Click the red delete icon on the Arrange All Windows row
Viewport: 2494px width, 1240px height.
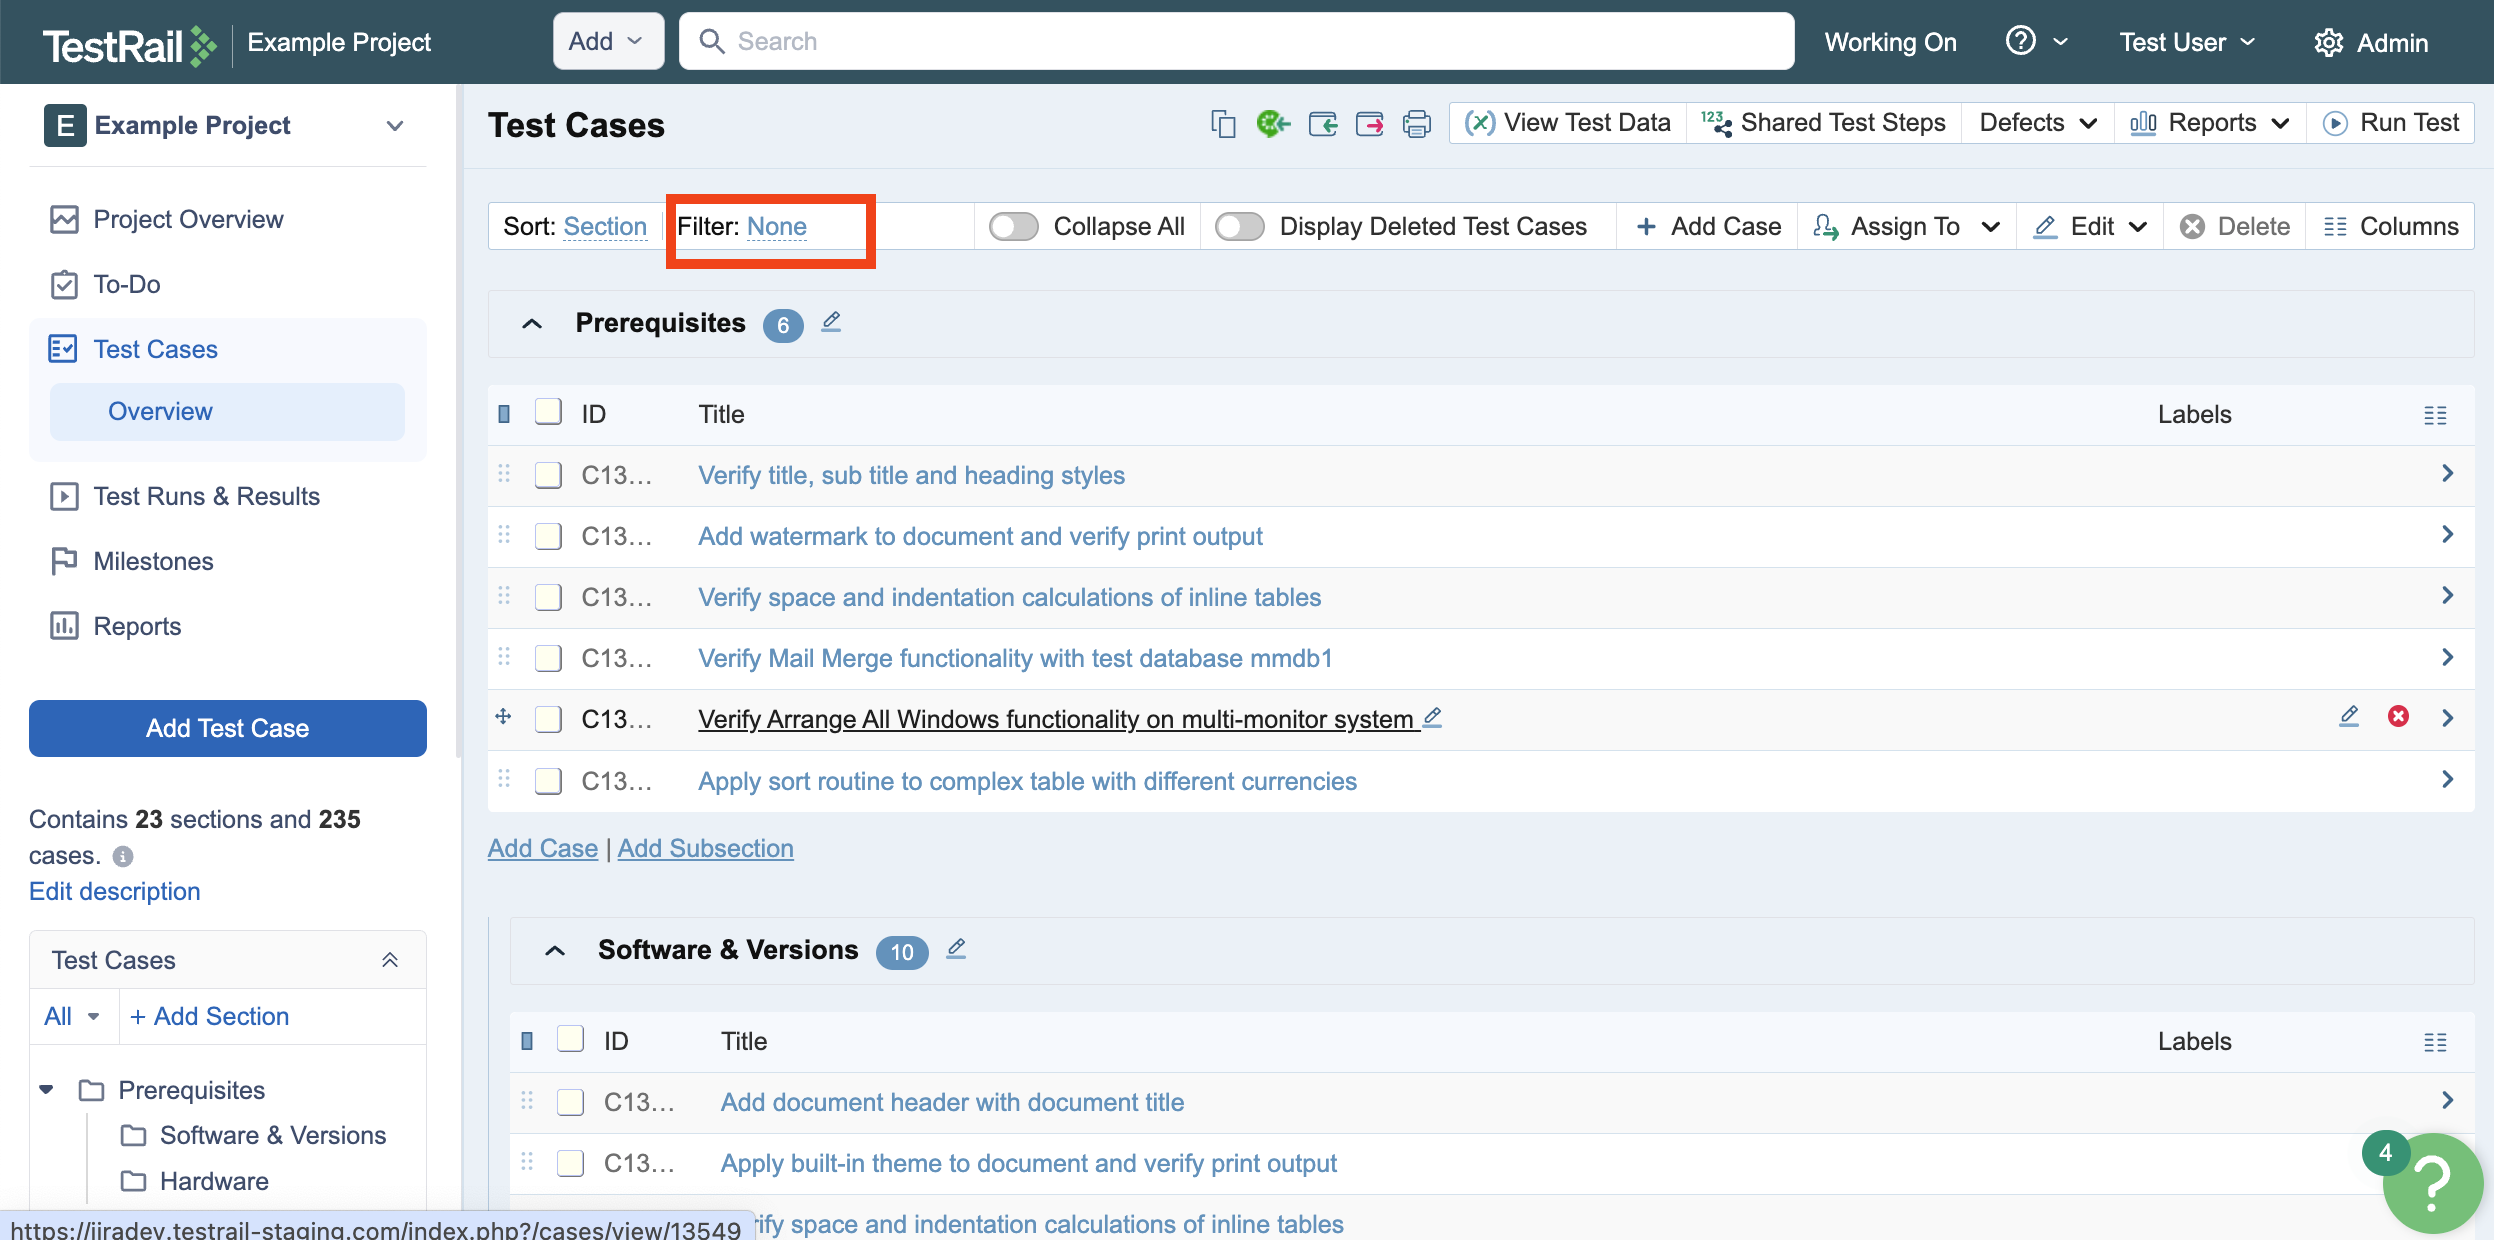tap(2398, 717)
